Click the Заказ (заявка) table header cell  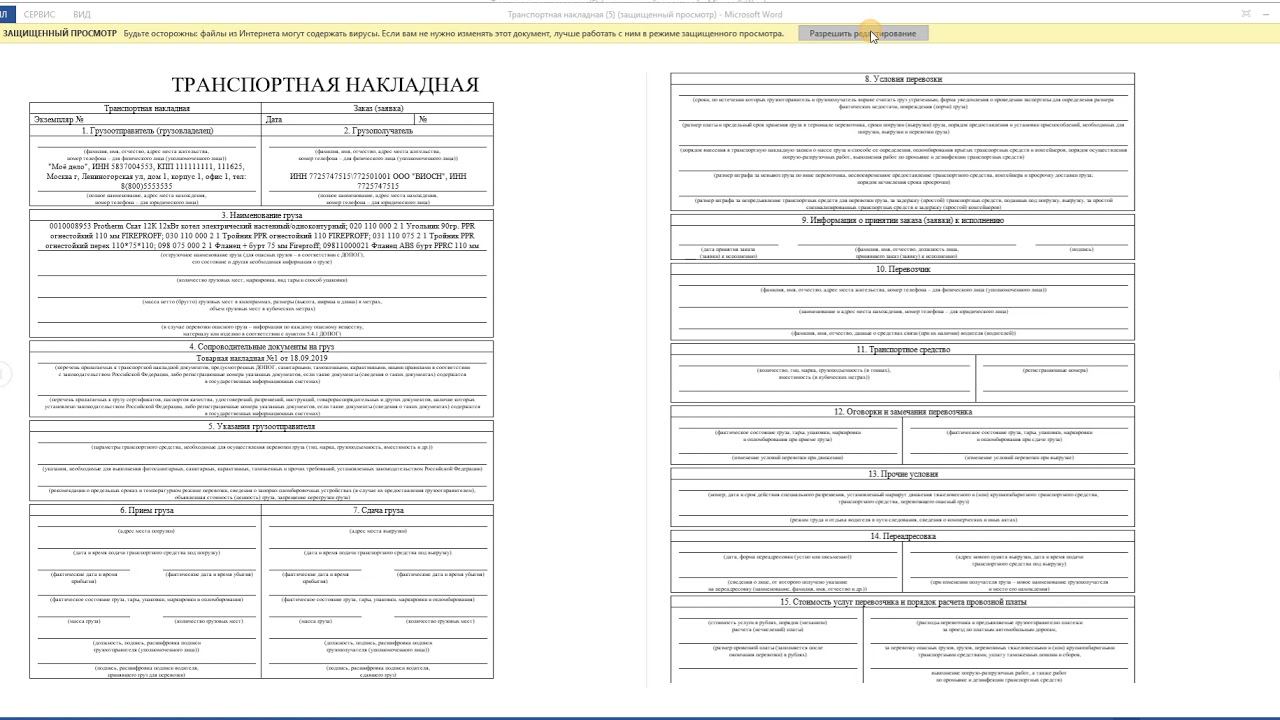tap(378, 108)
